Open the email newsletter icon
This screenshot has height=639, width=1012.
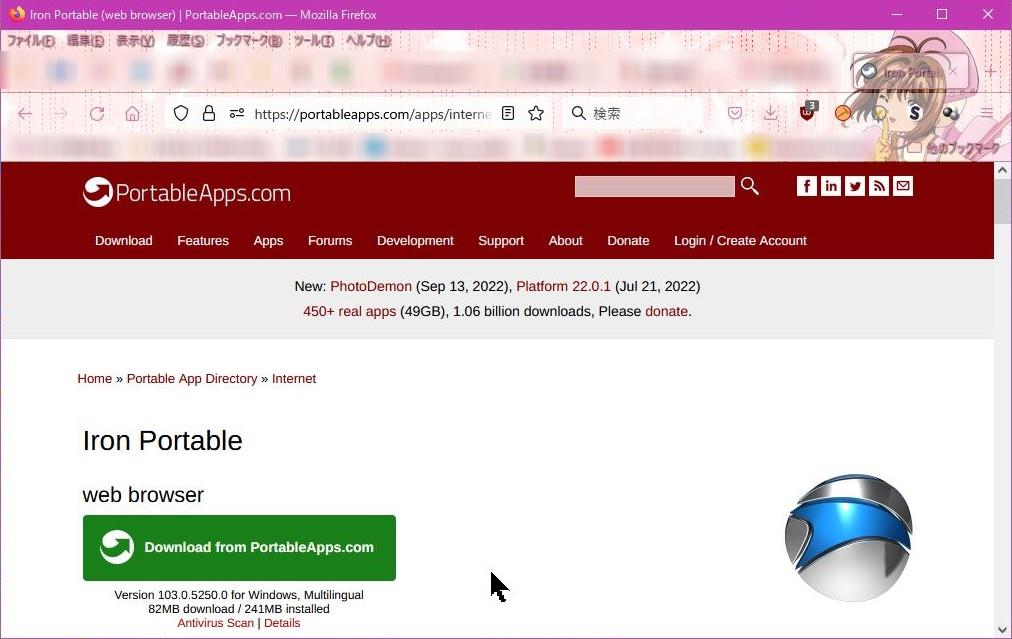pos(903,186)
